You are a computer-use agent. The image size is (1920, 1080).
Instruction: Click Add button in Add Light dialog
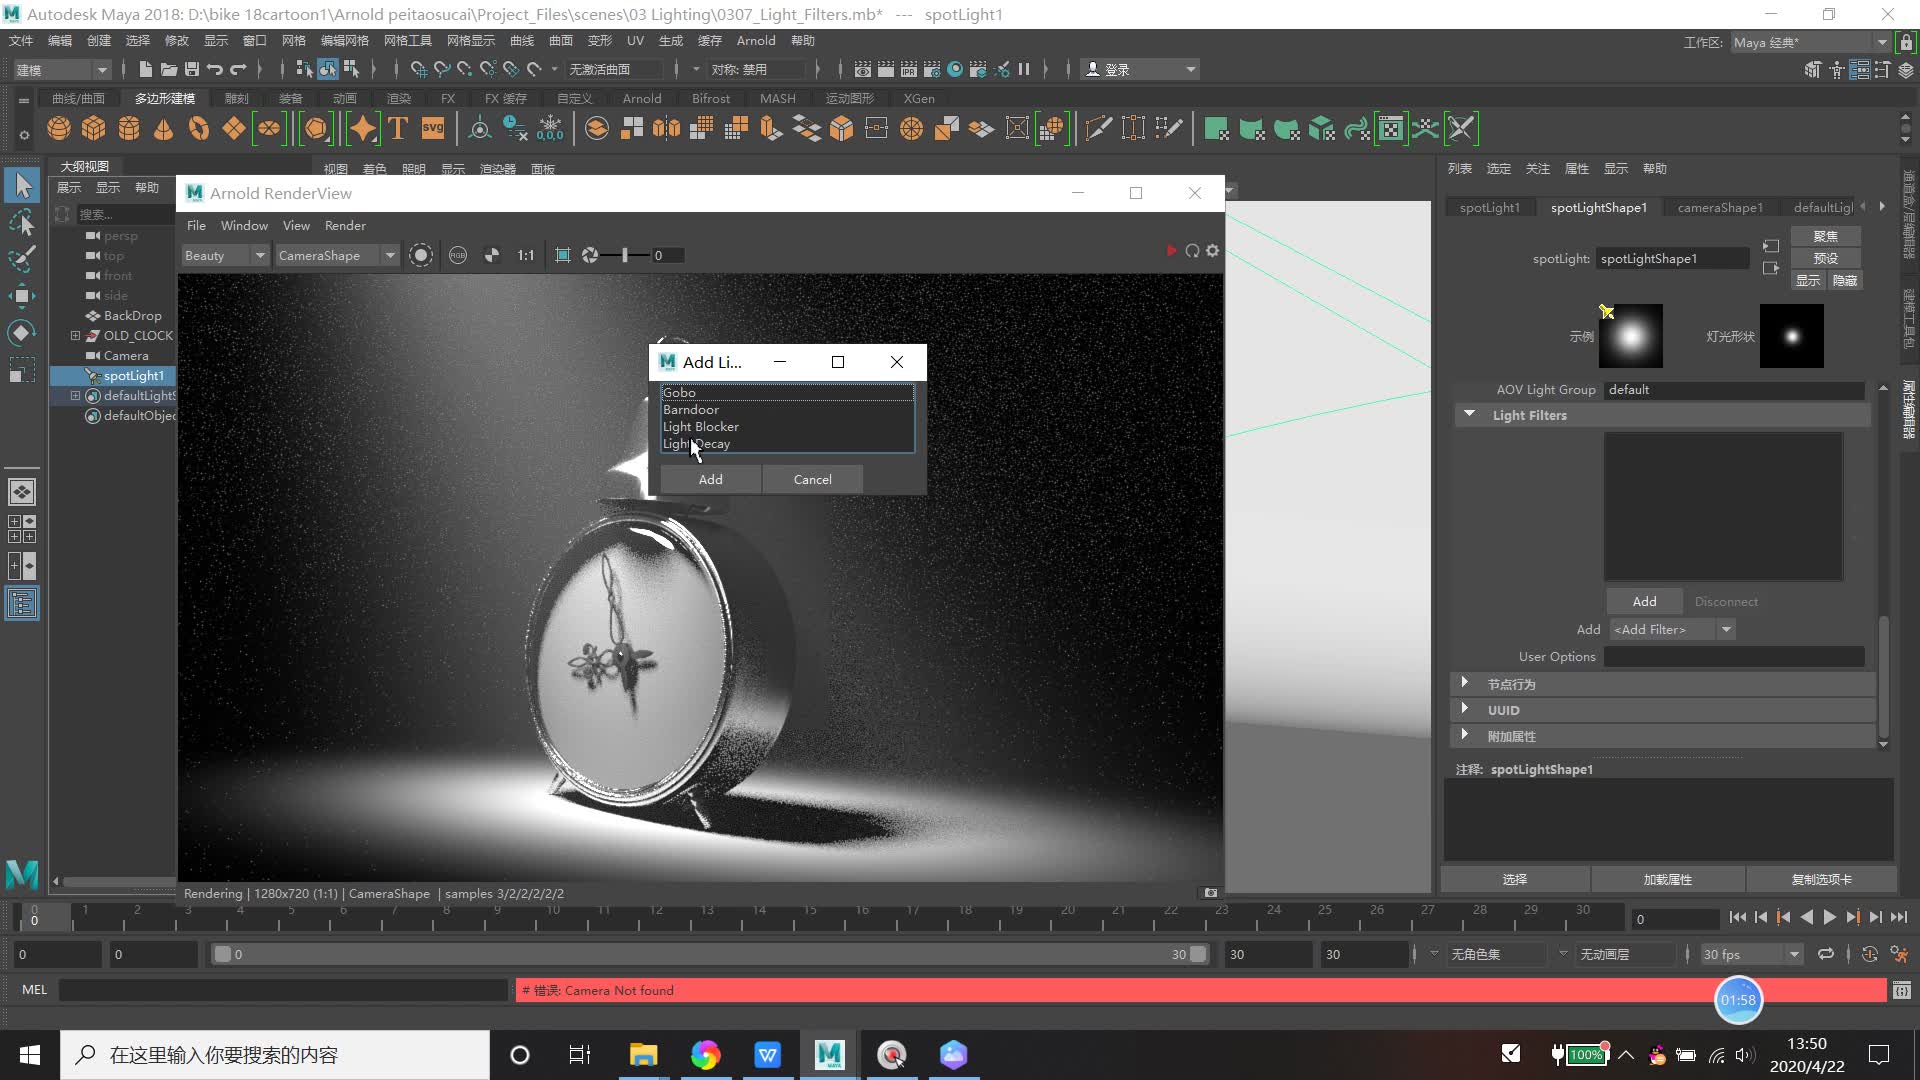(711, 479)
